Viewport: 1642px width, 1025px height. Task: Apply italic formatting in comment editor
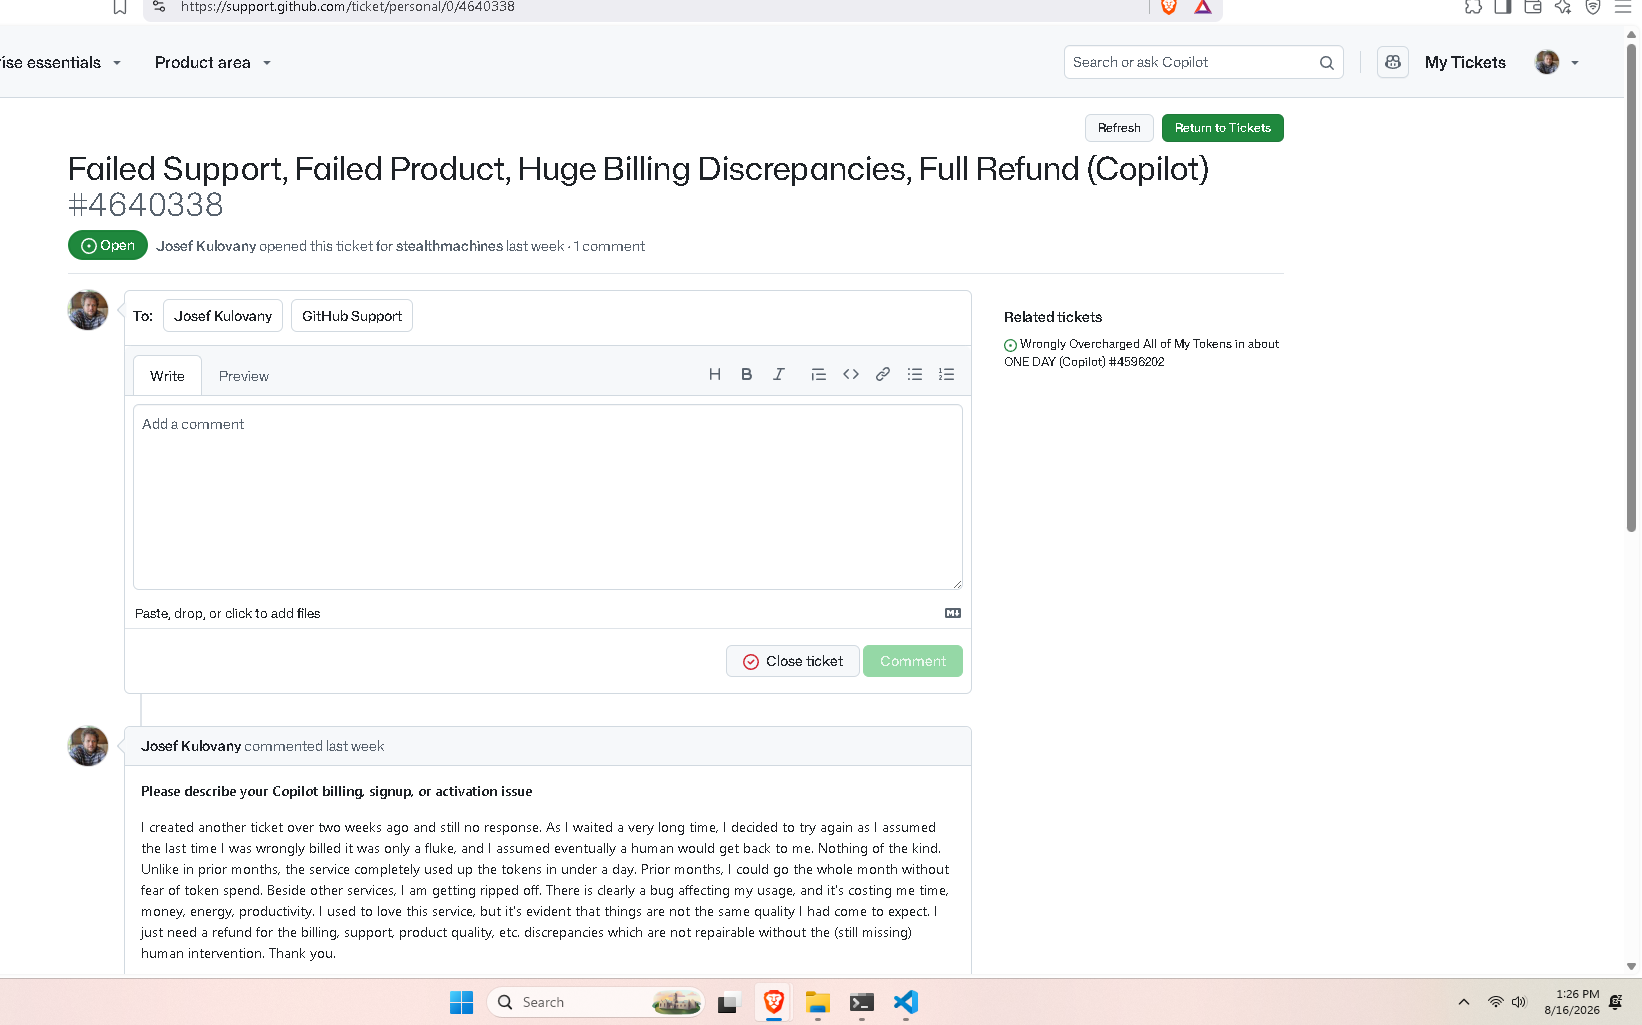coord(779,374)
